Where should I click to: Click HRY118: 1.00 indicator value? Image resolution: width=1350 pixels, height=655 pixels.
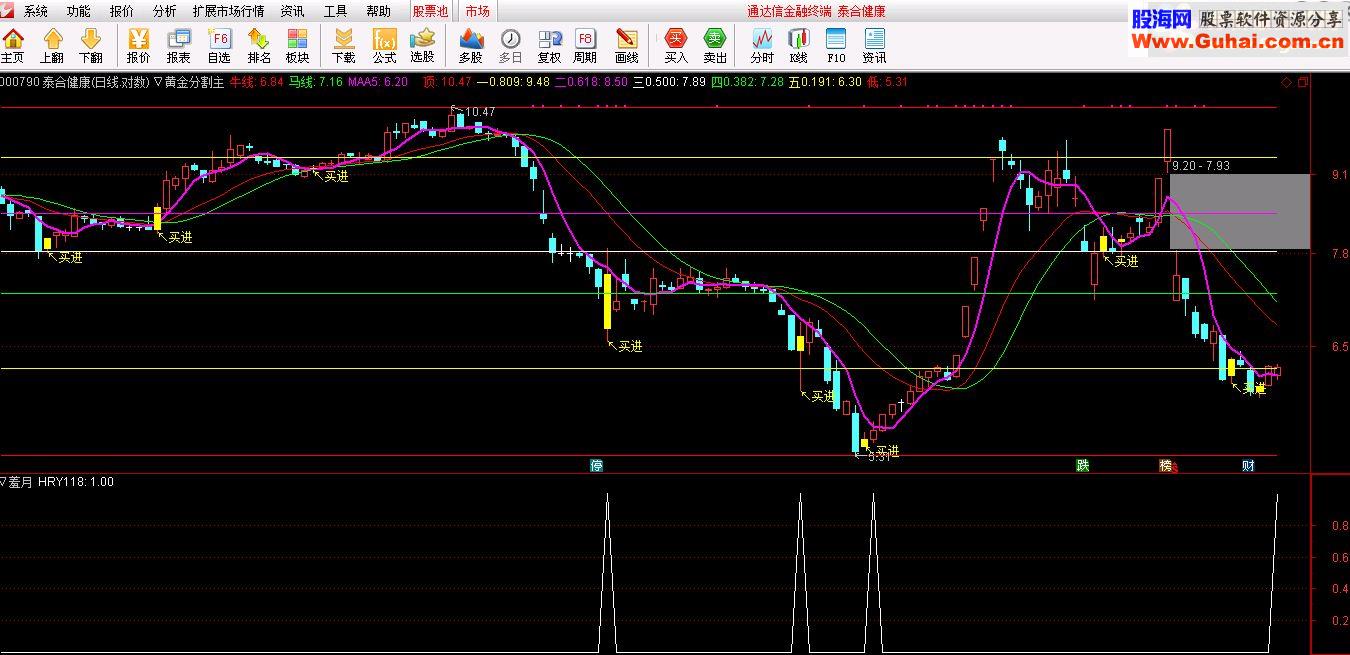[76, 482]
